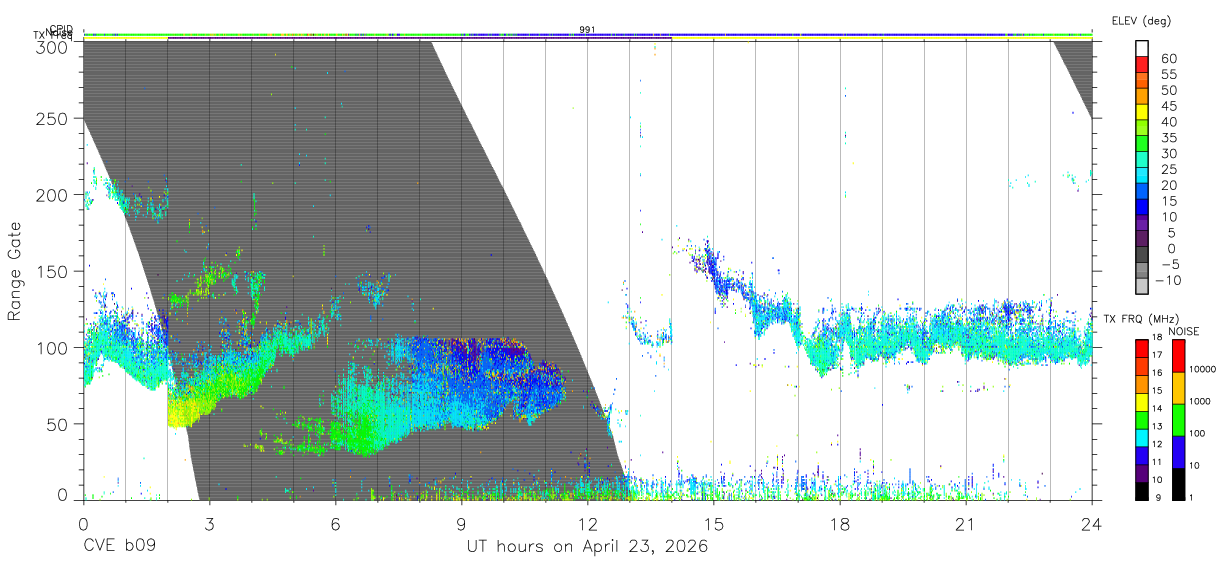This screenshot has width=1228, height=567.
Task: Select the Range Gate y-axis label
Action: click(15, 271)
